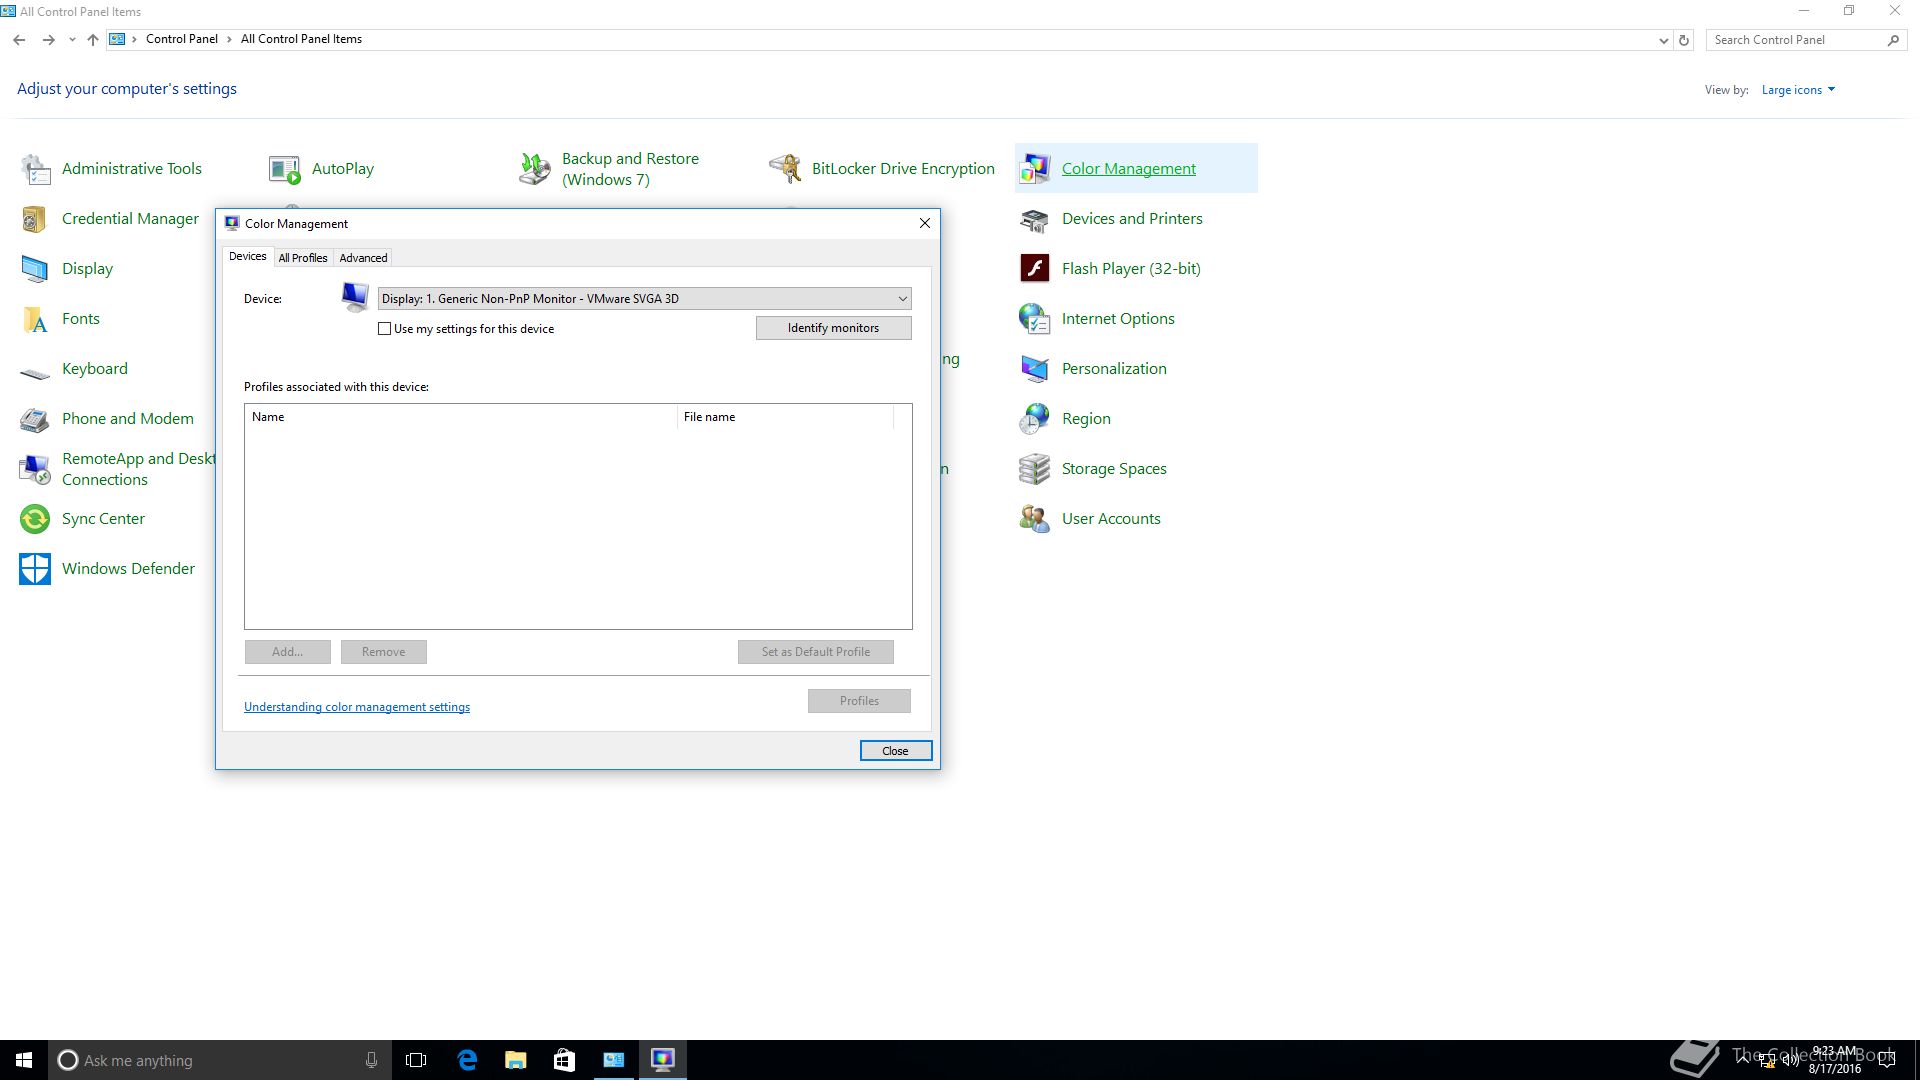The width and height of the screenshot is (1920, 1080).
Task: Open Internet Options globe icon
Action: tap(1035, 319)
